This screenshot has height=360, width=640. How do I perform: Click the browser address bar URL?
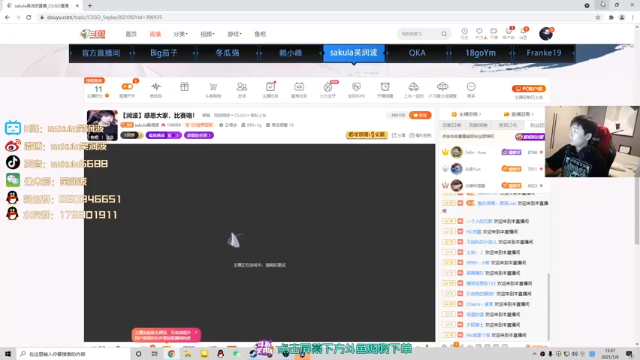pos(104,17)
